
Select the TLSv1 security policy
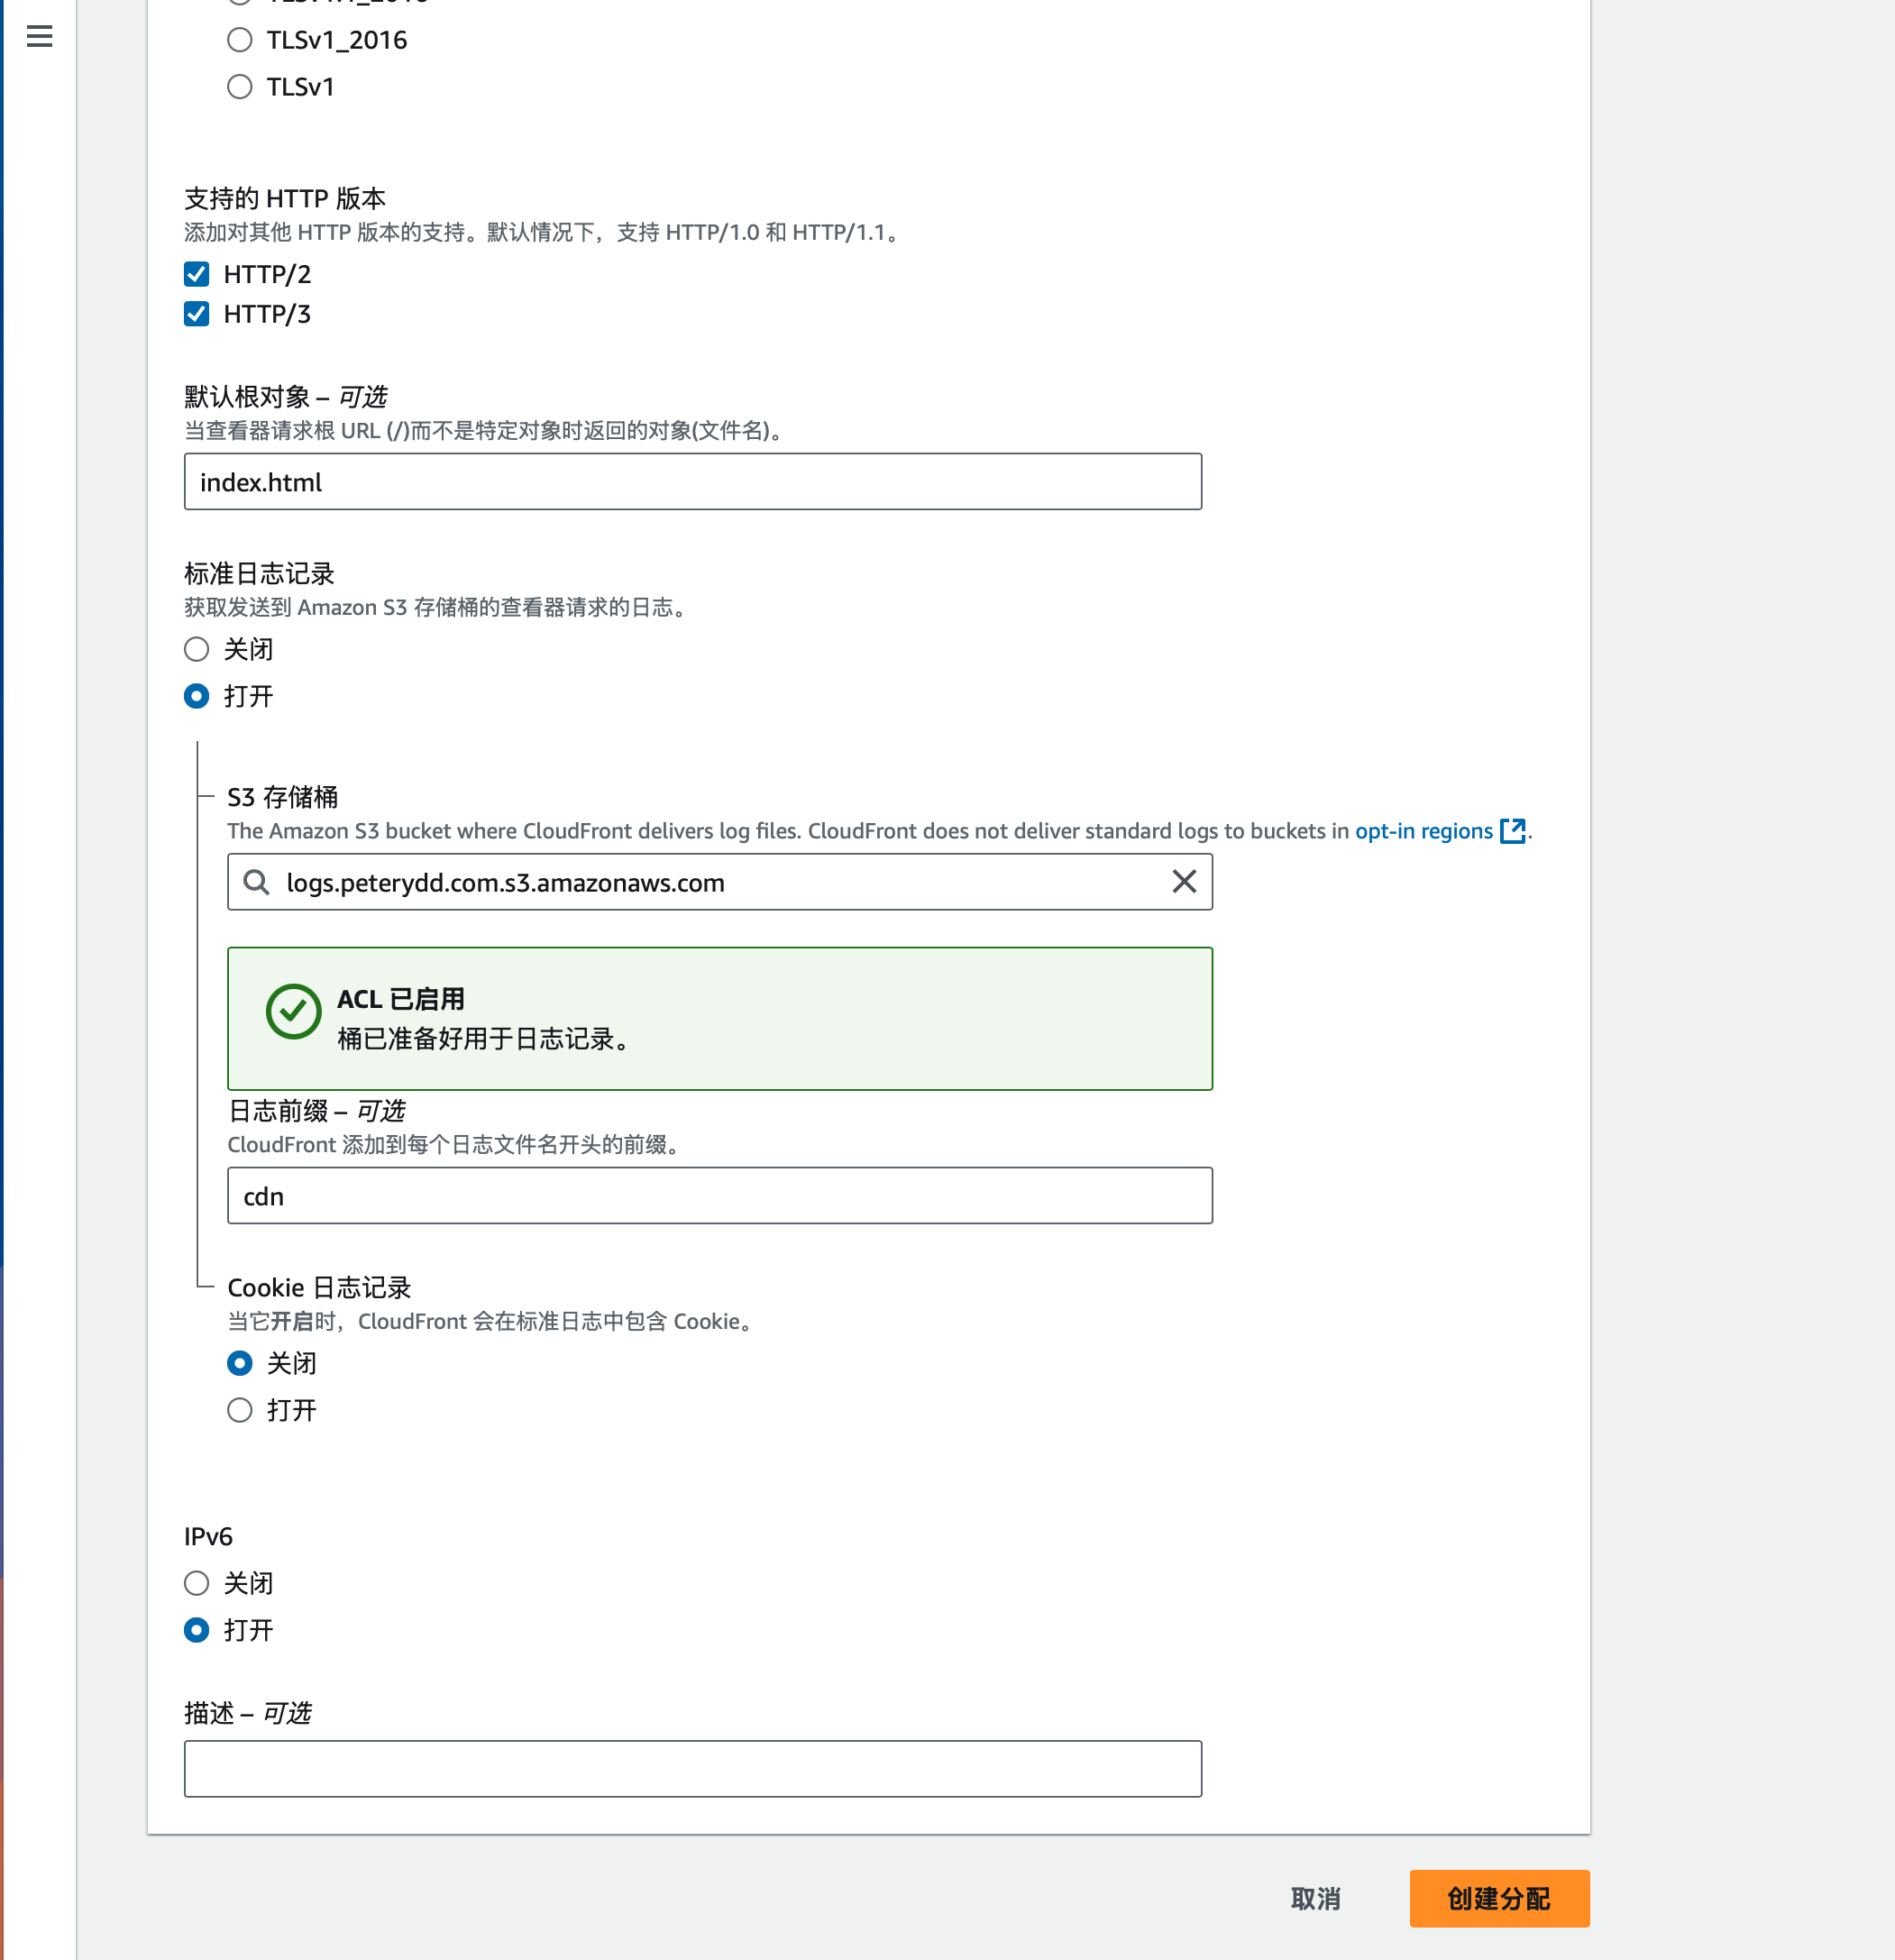coord(240,87)
